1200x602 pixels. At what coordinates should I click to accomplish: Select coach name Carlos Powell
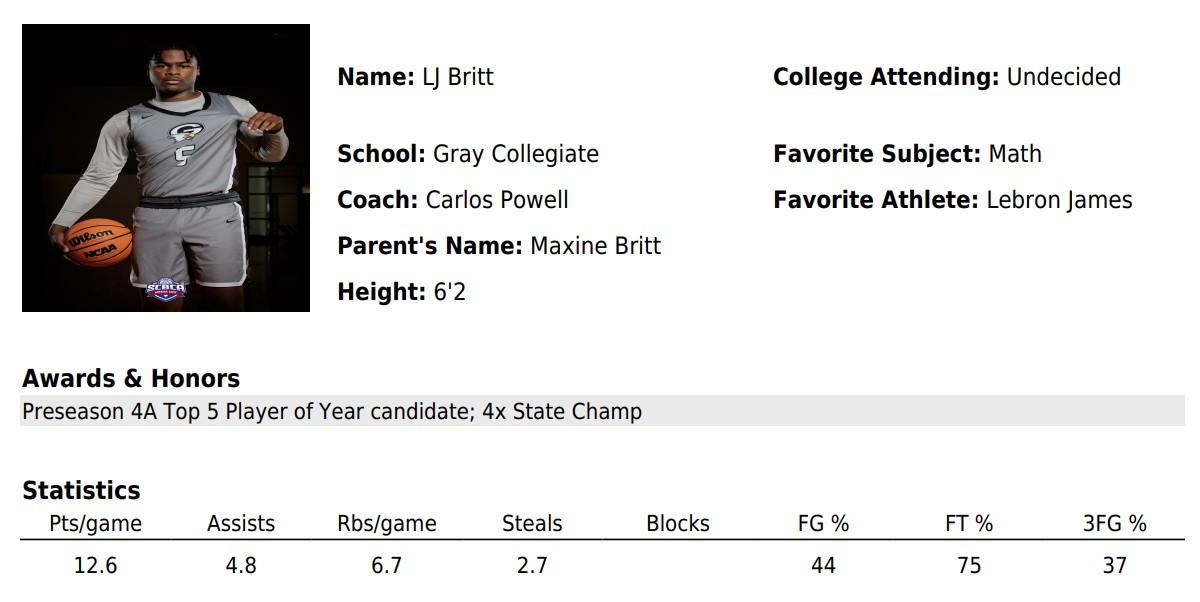point(497,200)
